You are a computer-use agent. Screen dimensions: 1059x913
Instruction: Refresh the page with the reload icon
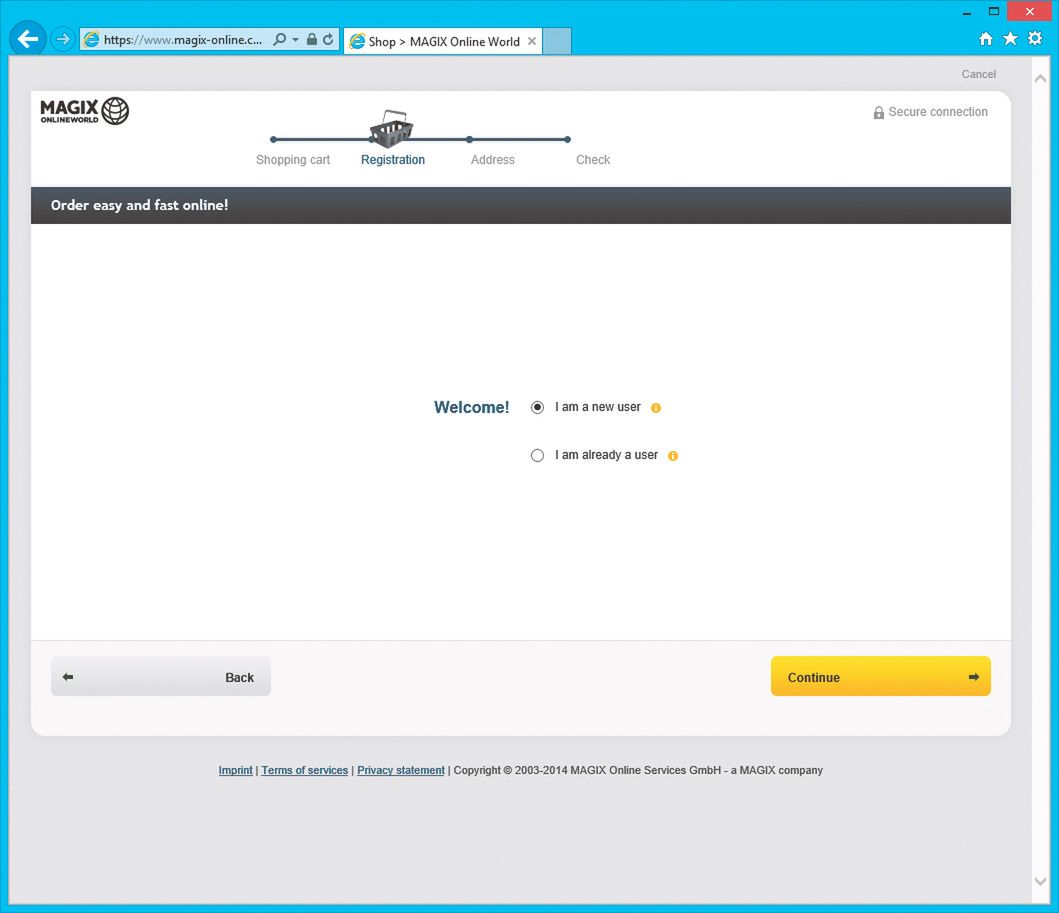(x=328, y=39)
